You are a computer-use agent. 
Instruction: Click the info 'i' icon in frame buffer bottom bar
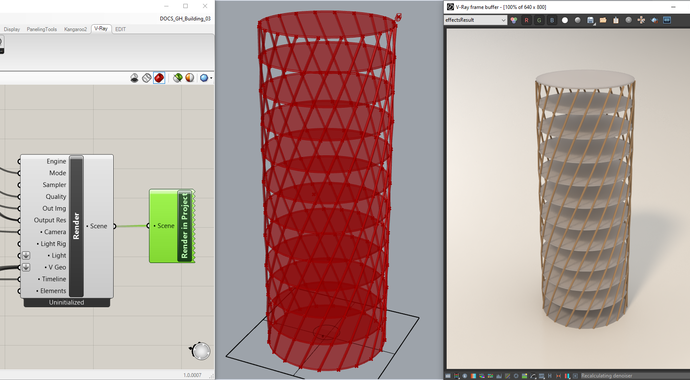point(465,376)
